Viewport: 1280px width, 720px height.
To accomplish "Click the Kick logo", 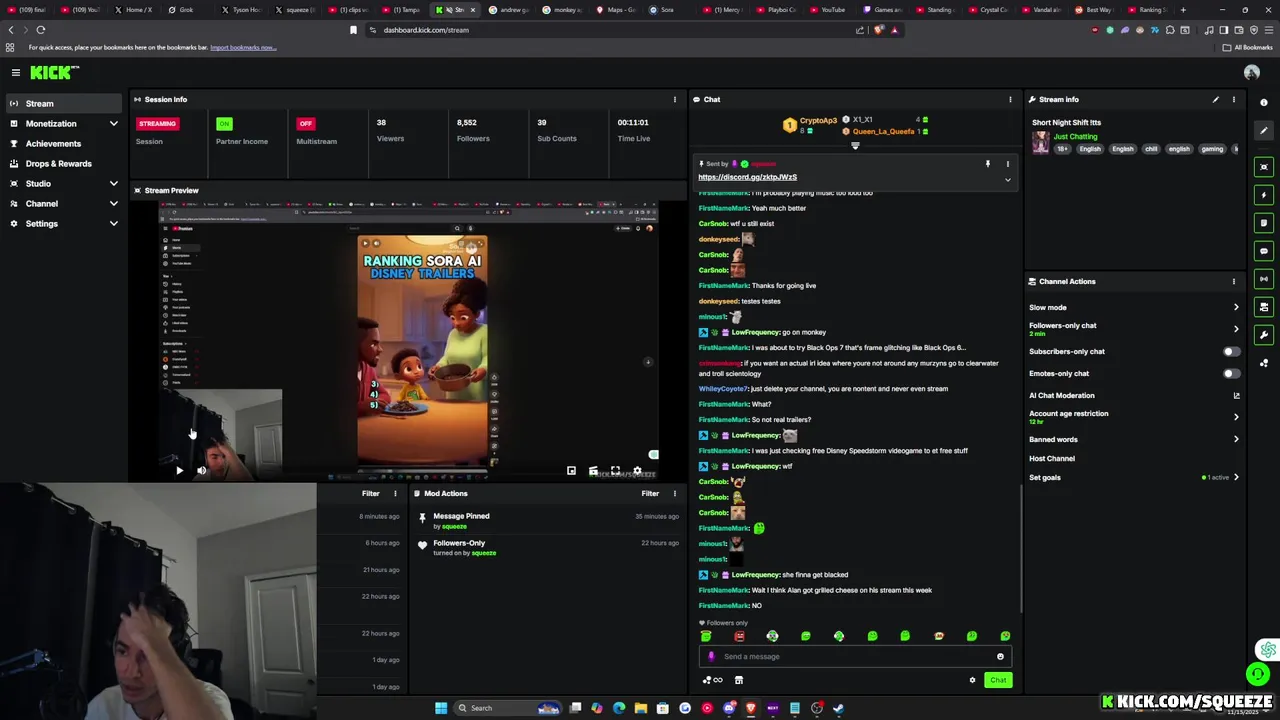I will click(x=50, y=72).
